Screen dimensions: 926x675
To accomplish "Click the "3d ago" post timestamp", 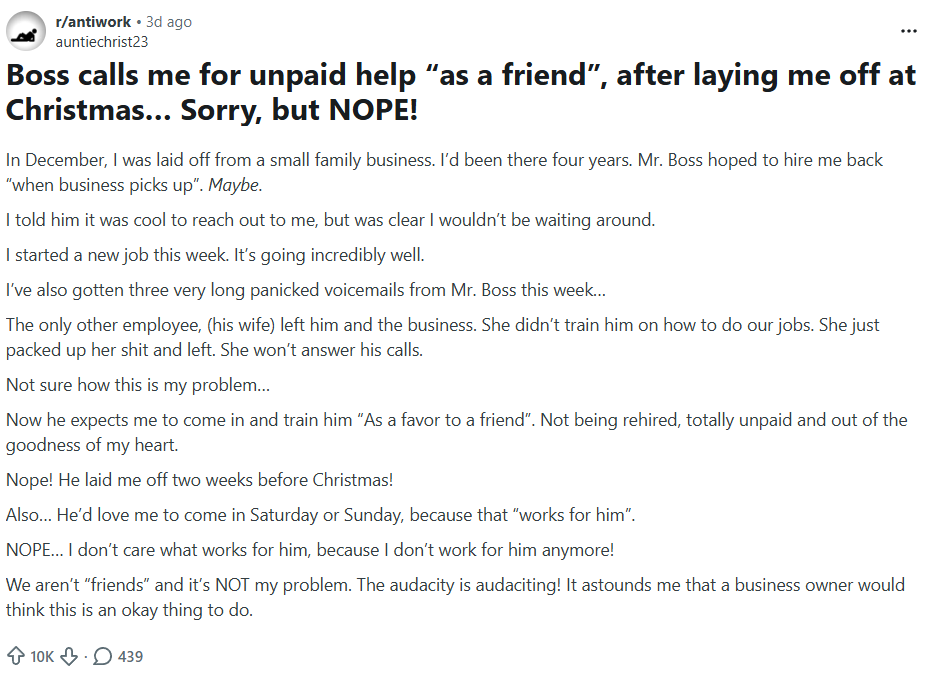I will [168, 22].
